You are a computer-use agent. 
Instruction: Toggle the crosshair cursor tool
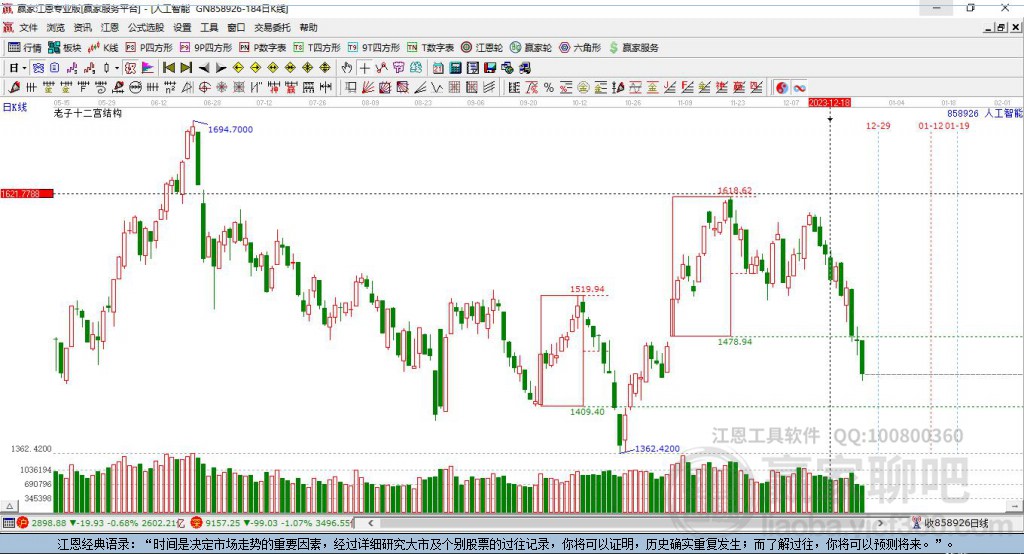pos(364,68)
